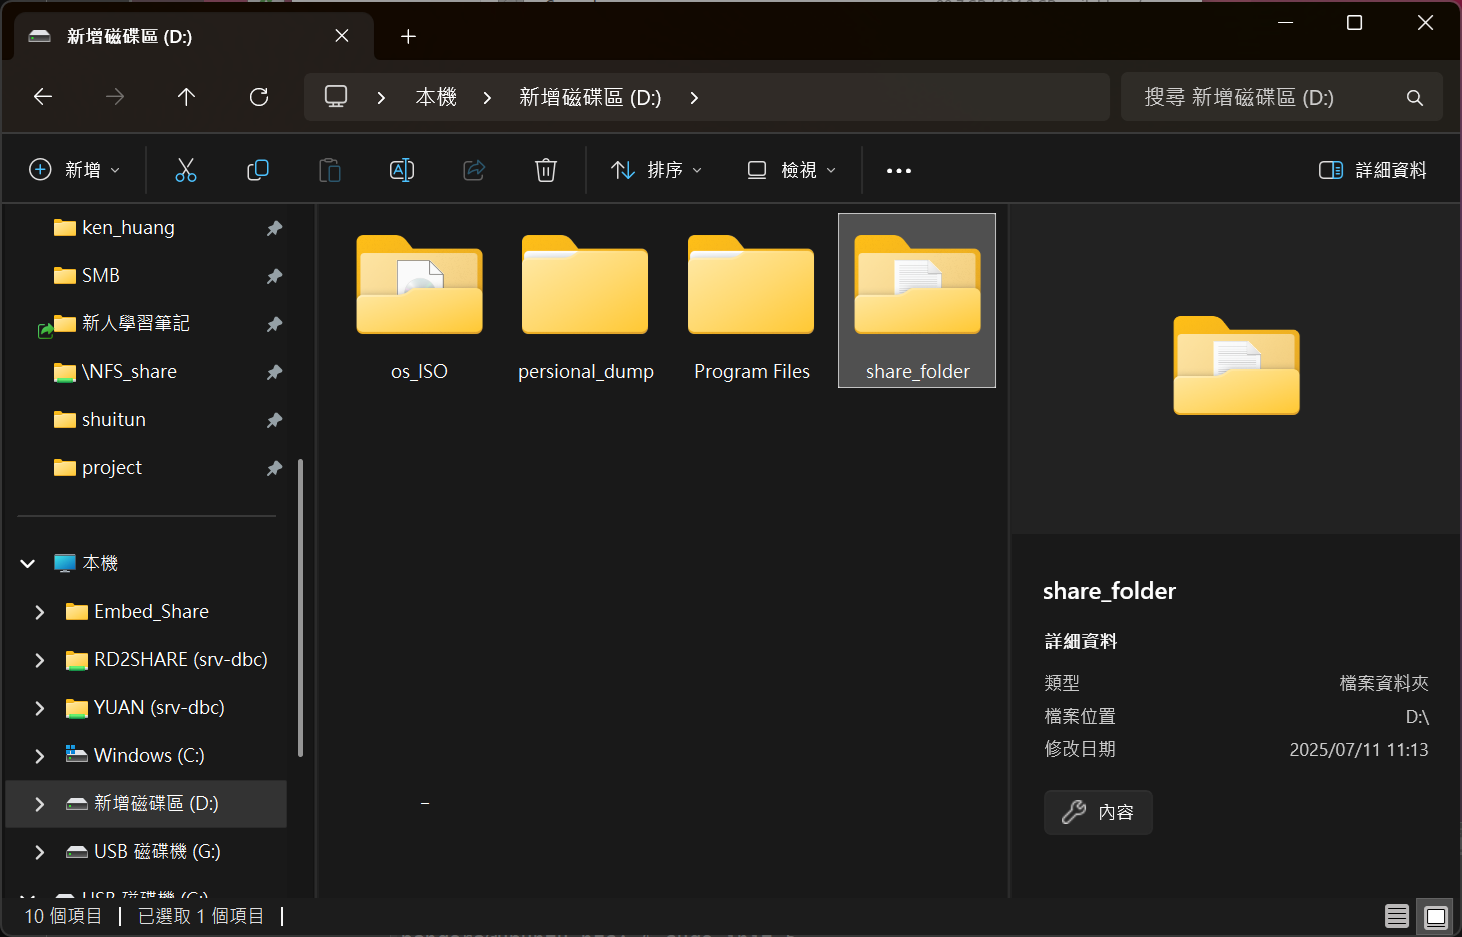Click the Rename icon in toolbar
1462x937 pixels.
[x=402, y=170]
